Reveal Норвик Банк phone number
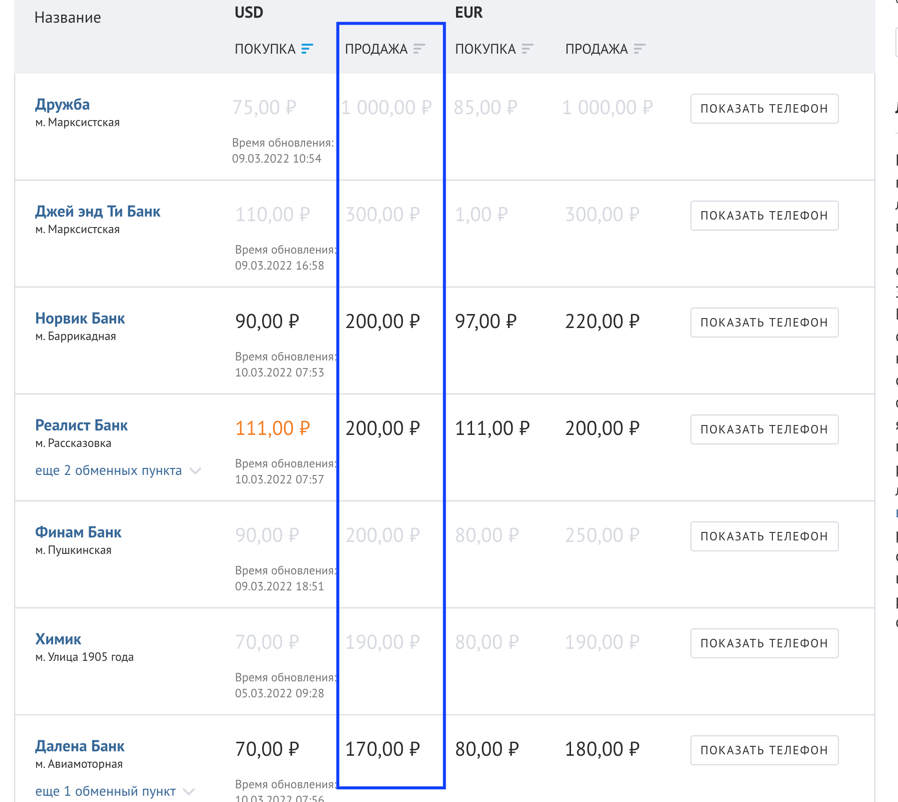898x802 pixels. coord(764,322)
